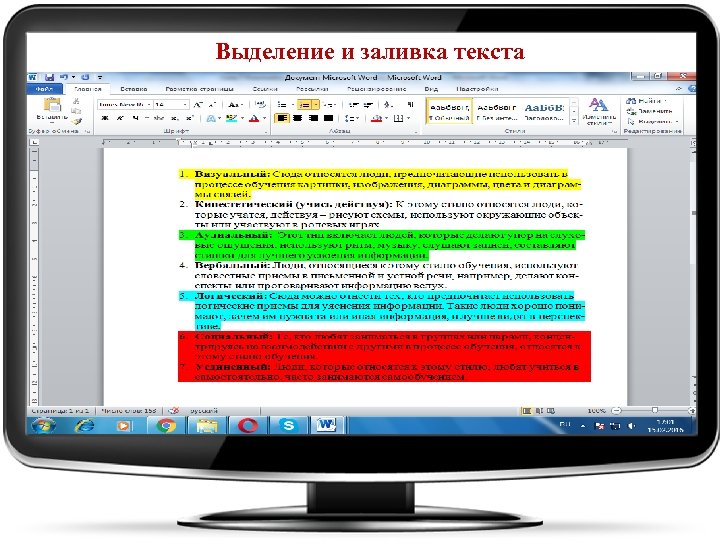
Task: Switch to the Рассылки (Mailings) tab
Action: click(312, 89)
